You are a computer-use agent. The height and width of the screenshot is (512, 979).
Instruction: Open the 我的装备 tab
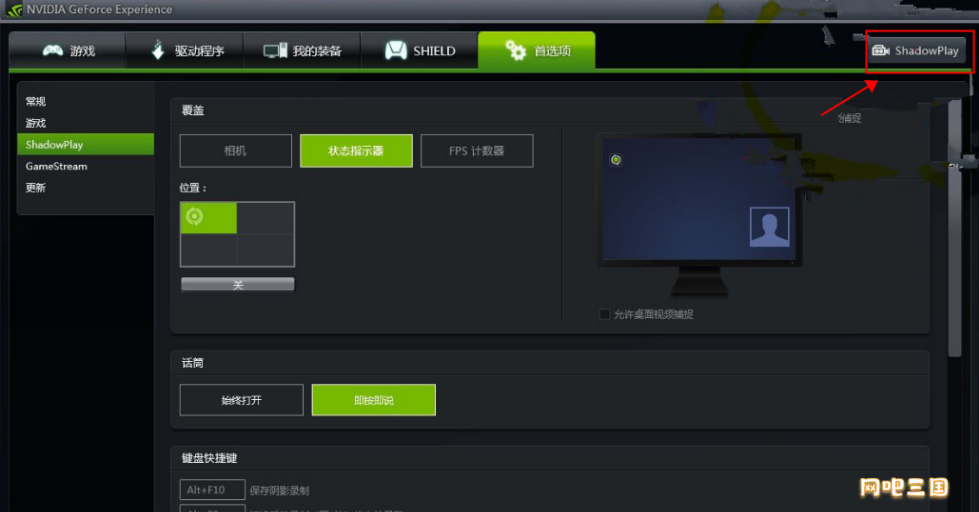pos(302,51)
